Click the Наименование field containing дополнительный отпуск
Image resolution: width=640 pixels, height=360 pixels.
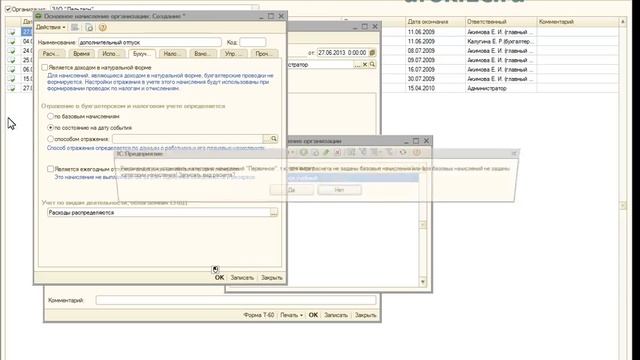click(x=150, y=42)
